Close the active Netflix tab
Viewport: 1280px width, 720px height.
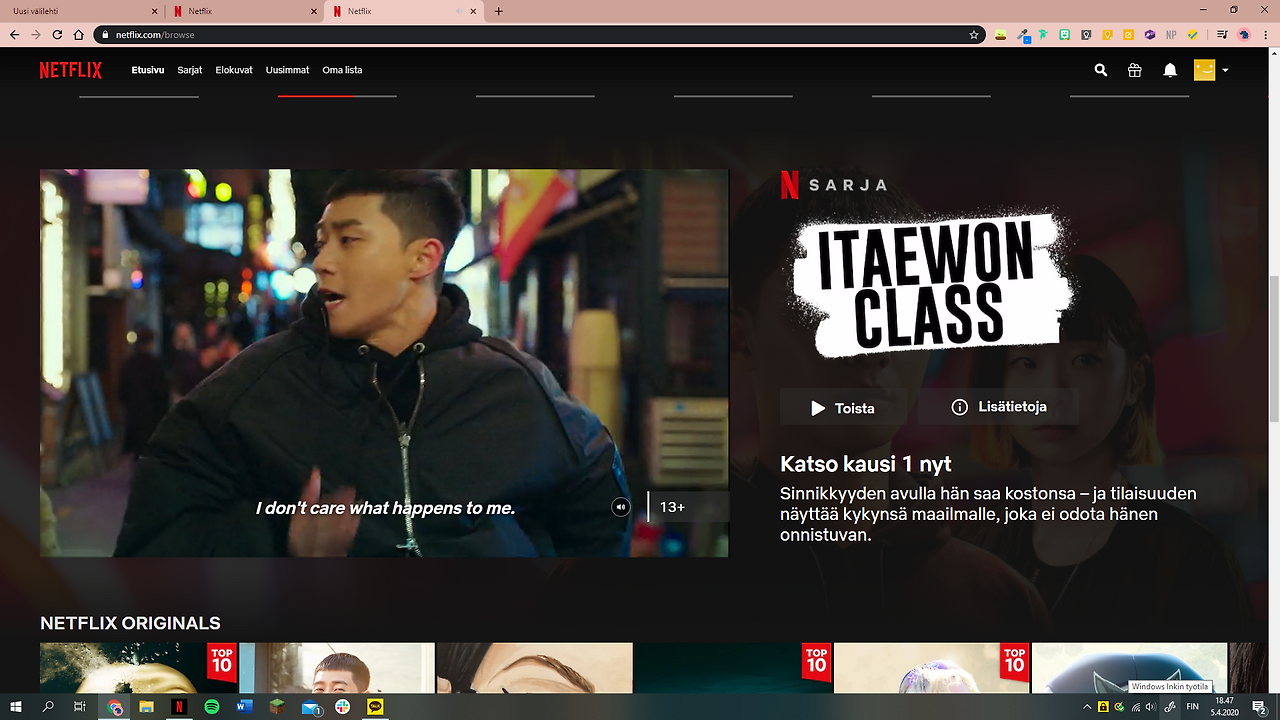[474, 11]
